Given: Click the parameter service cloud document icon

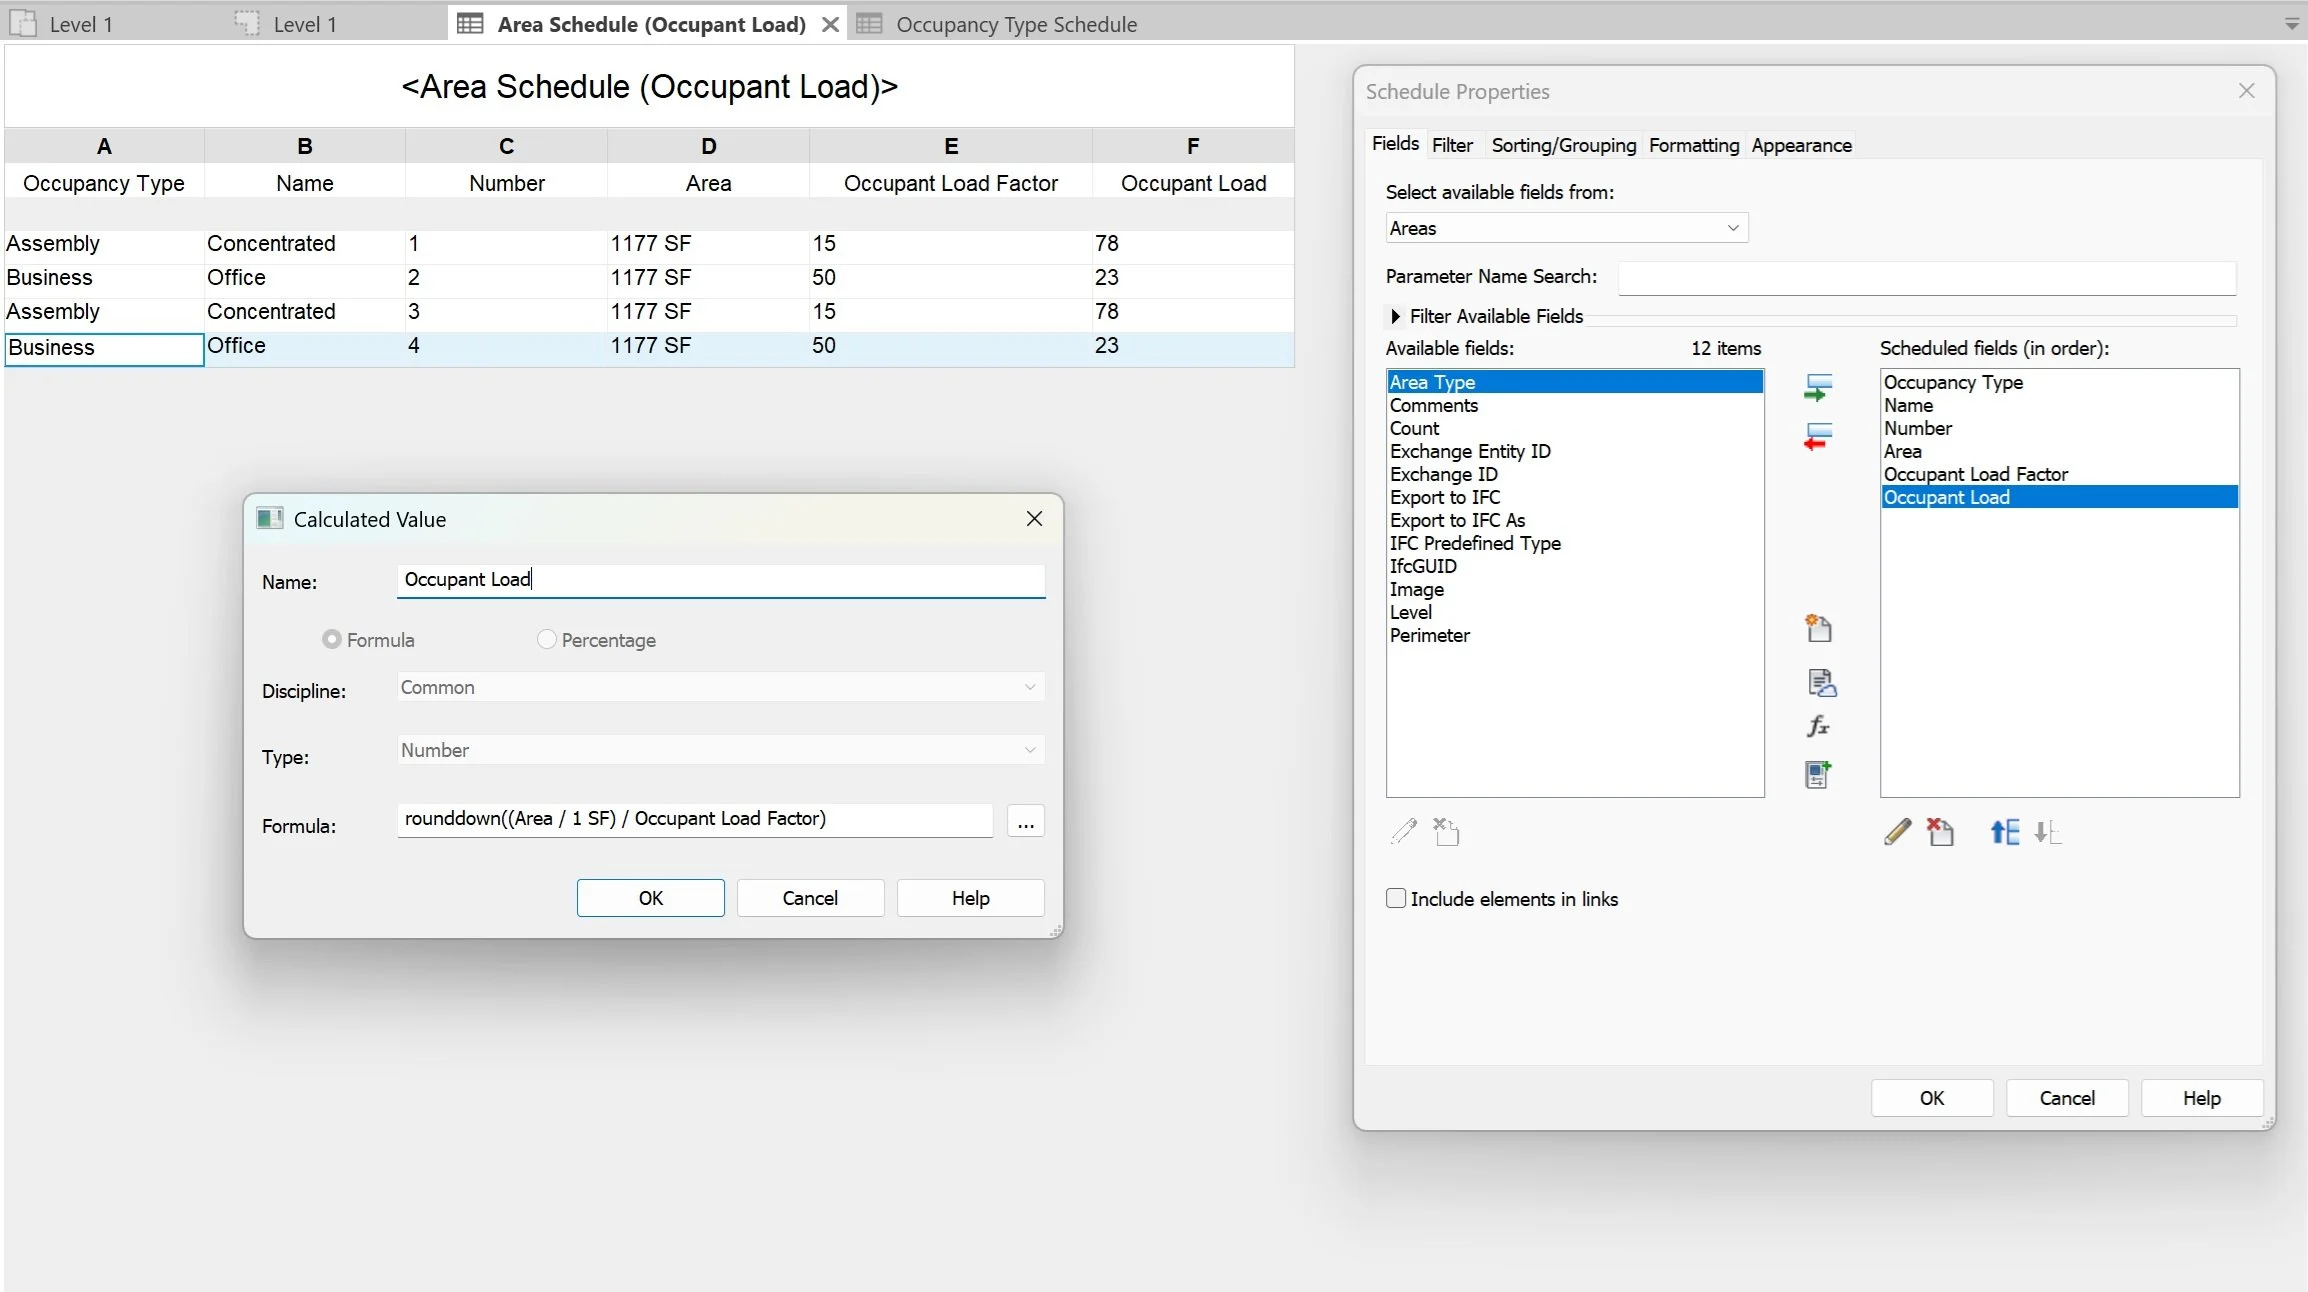Looking at the screenshot, I should point(1821,683).
